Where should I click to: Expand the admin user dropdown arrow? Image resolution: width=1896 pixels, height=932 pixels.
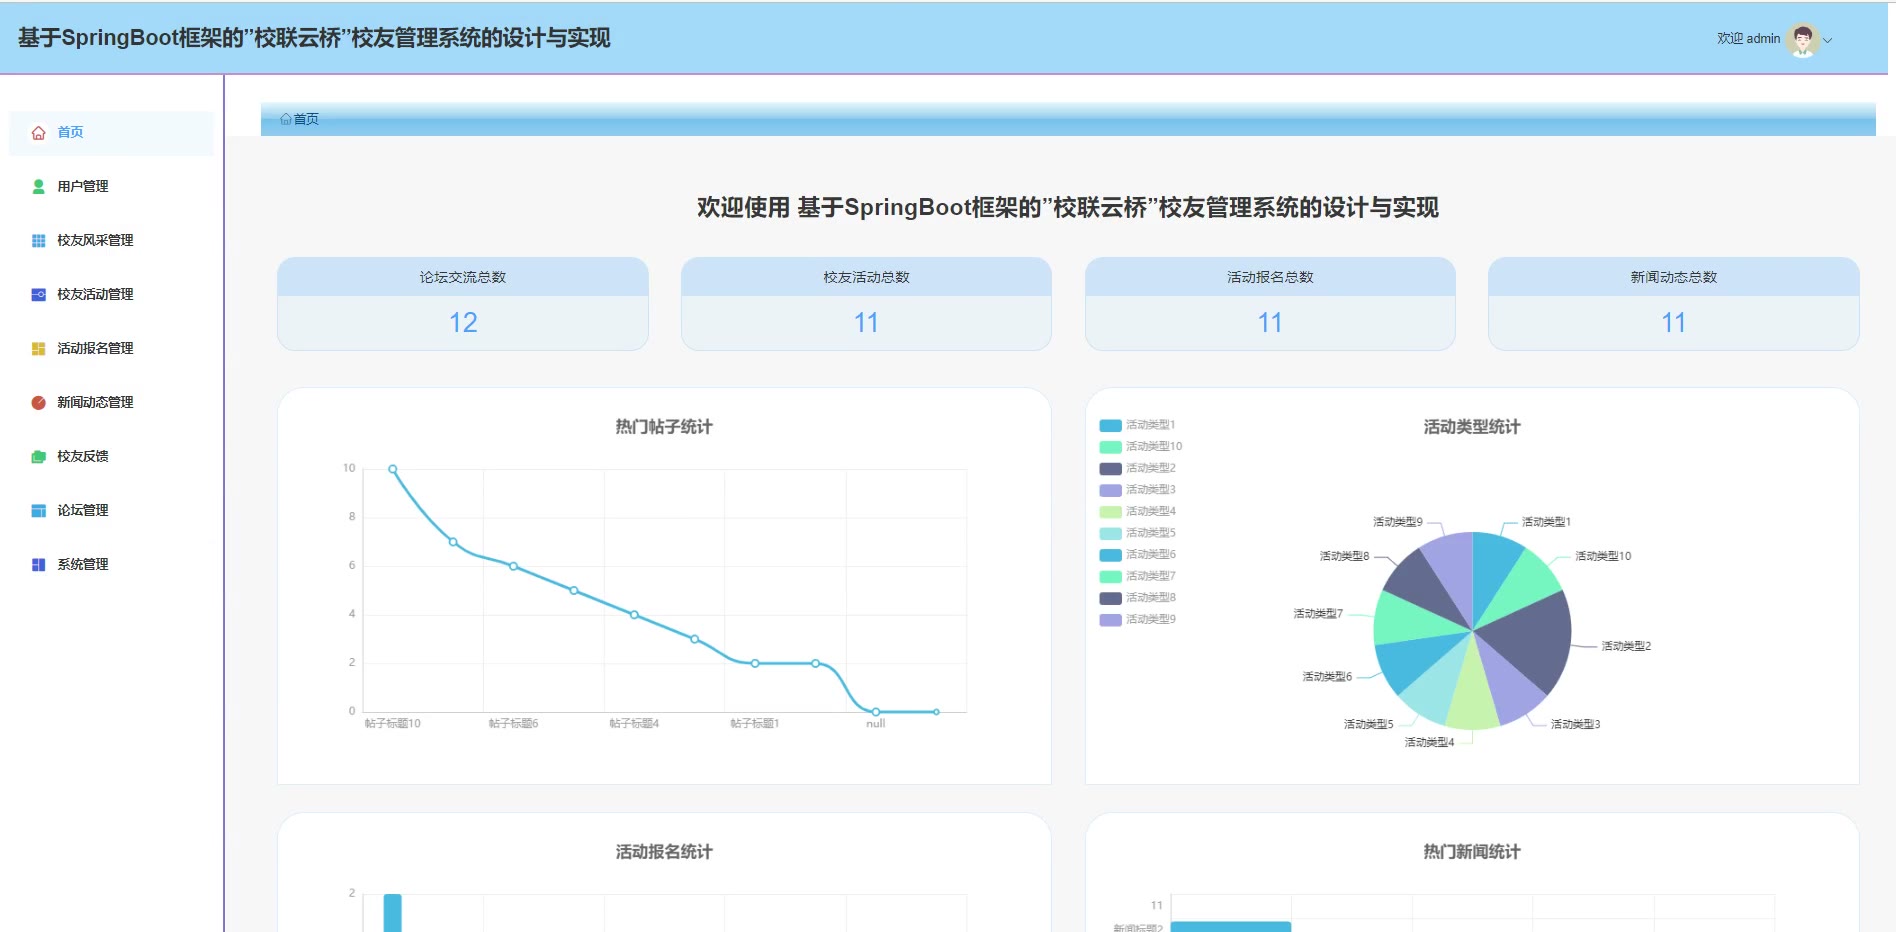click(x=1828, y=41)
